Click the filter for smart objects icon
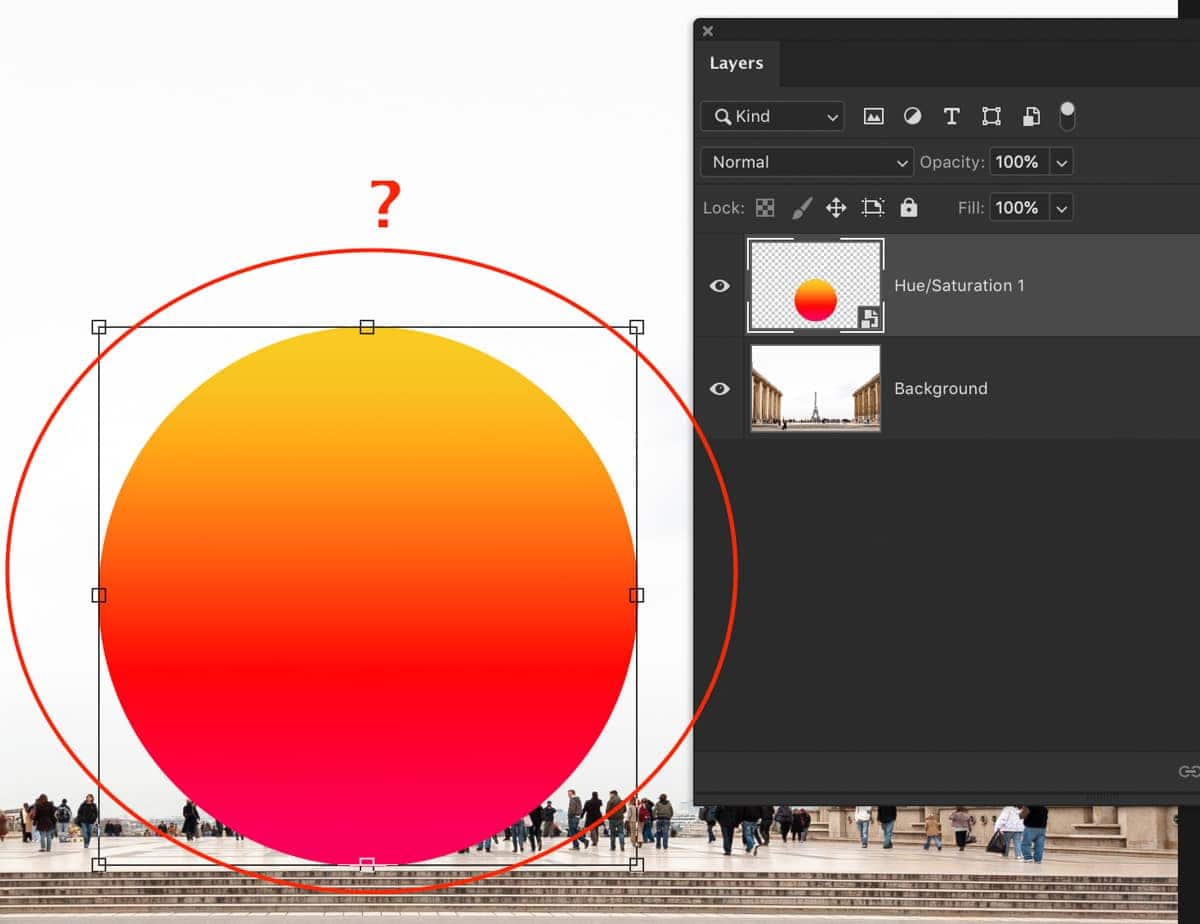The width and height of the screenshot is (1200, 924). (1029, 116)
